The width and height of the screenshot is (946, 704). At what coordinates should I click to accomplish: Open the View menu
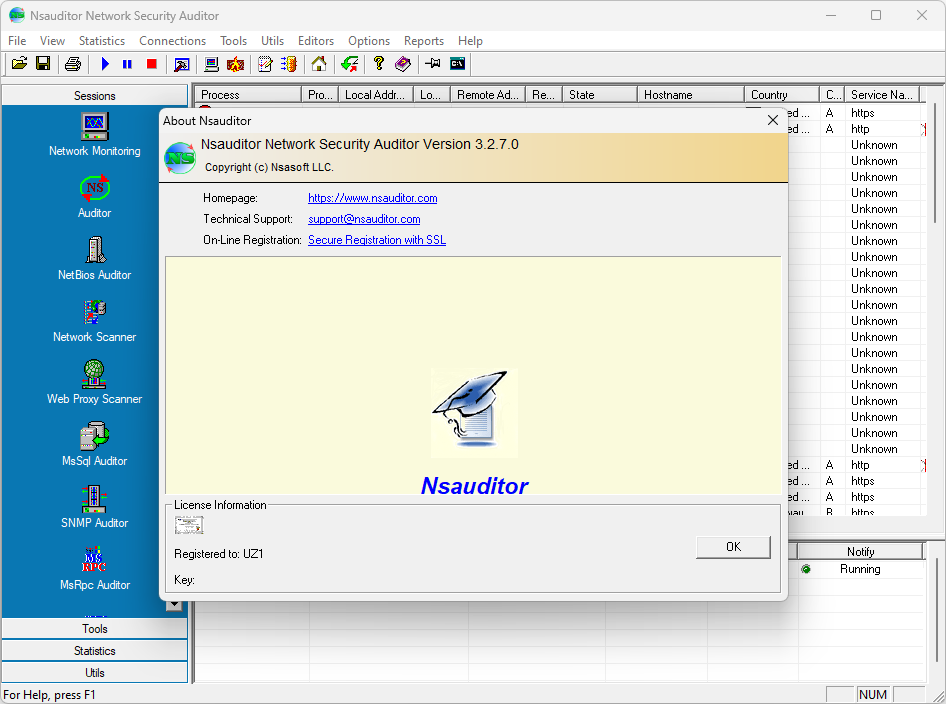pos(52,40)
